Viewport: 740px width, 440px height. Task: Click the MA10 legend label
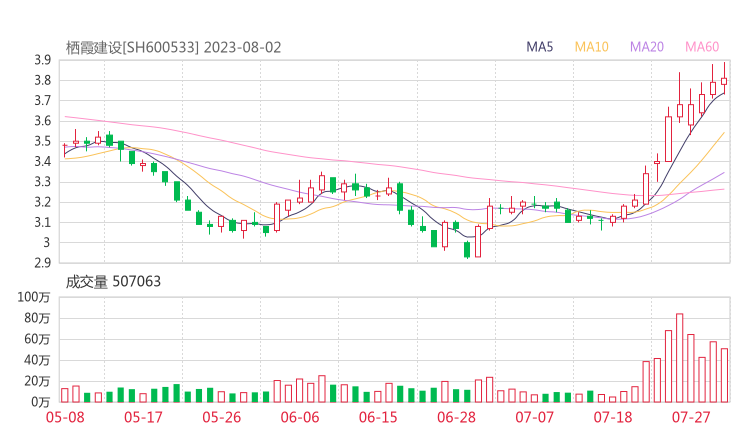pos(591,47)
